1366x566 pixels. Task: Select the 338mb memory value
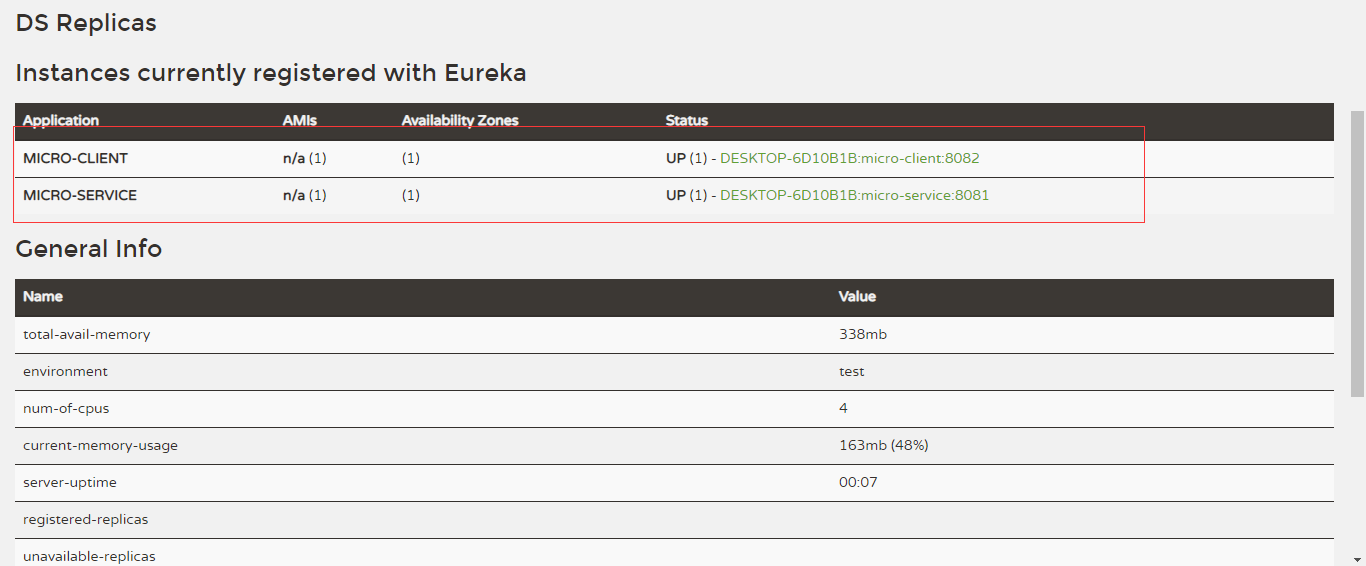pos(863,334)
